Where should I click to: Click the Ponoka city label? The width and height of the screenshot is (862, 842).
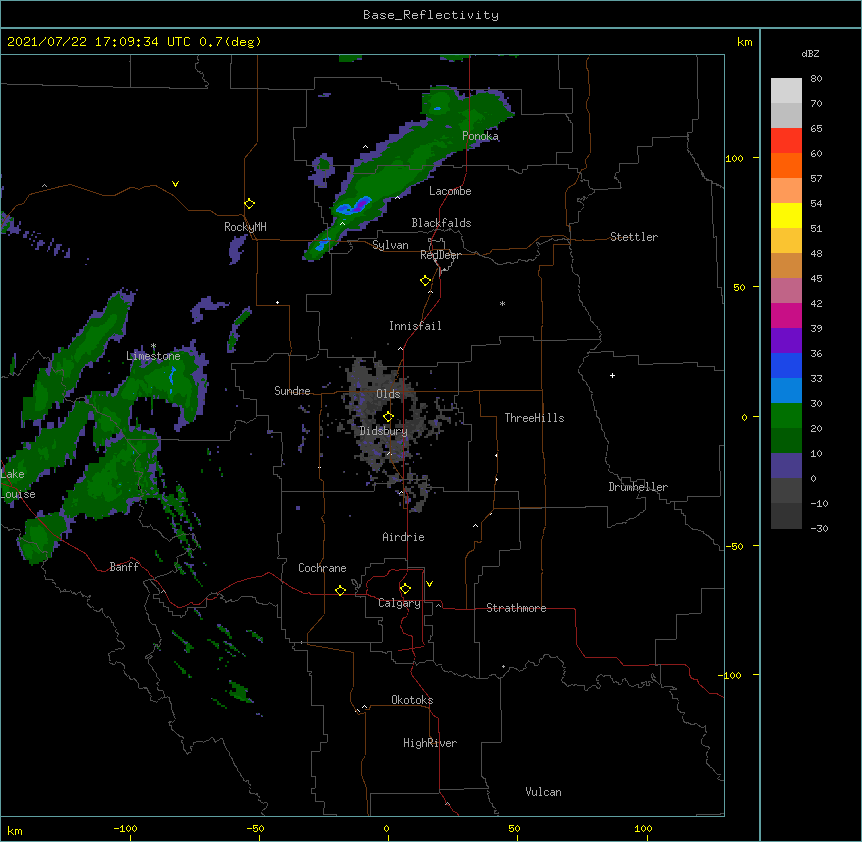point(480,136)
